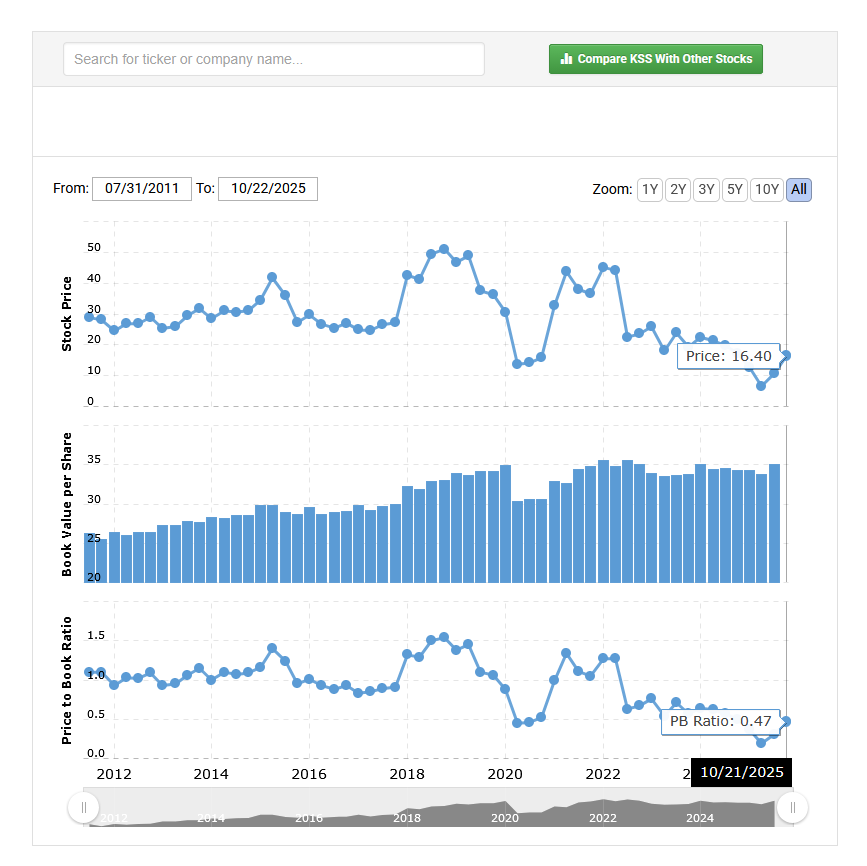Select the All zoom button

pos(798,190)
